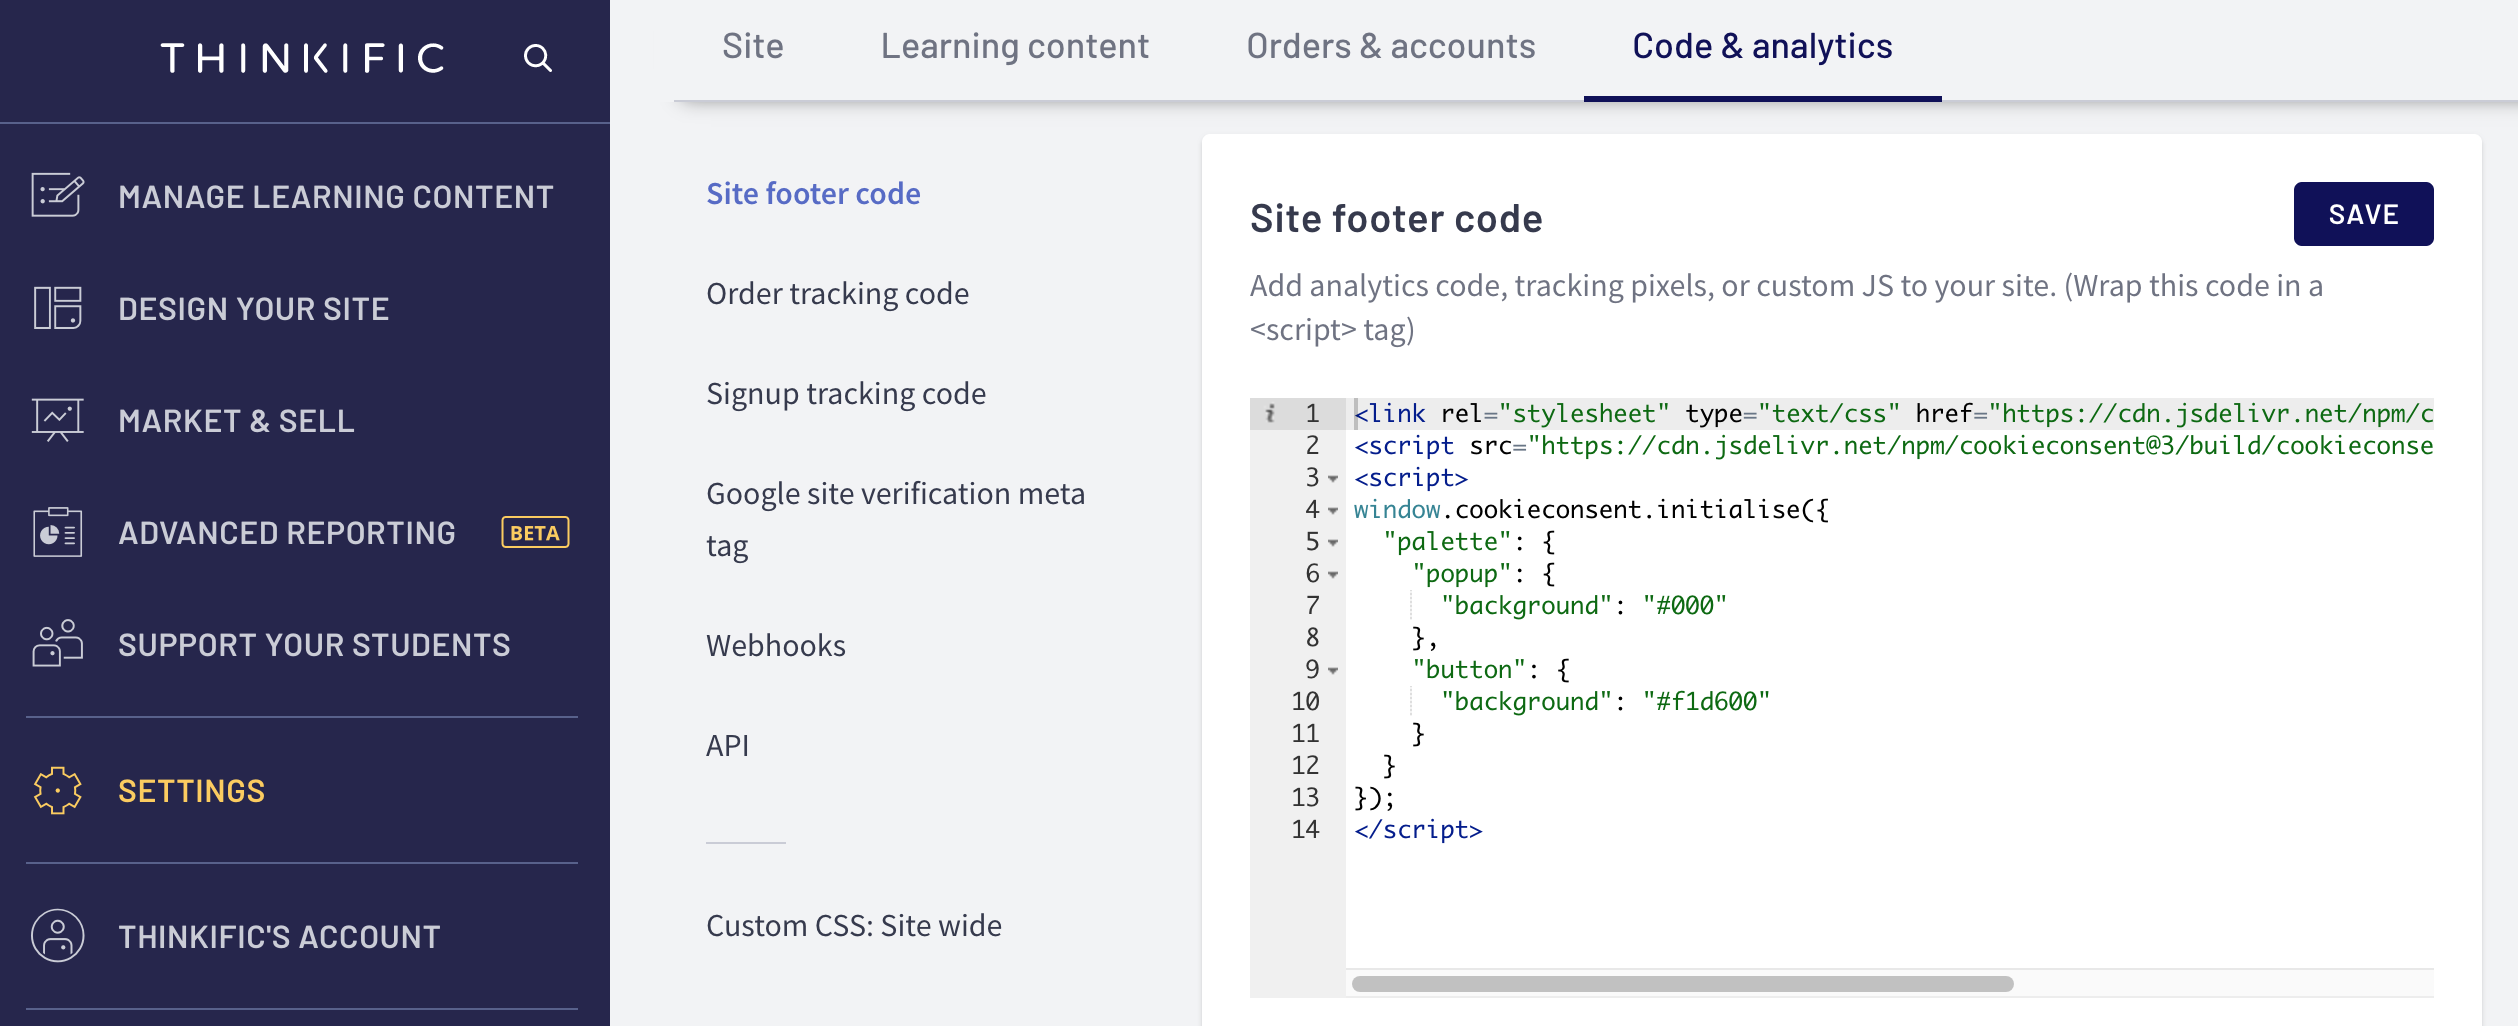This screenshot has width=2518, height=1026.
Task: Select the Market & Sell chart icon
Action: click(x=58, y=420)
